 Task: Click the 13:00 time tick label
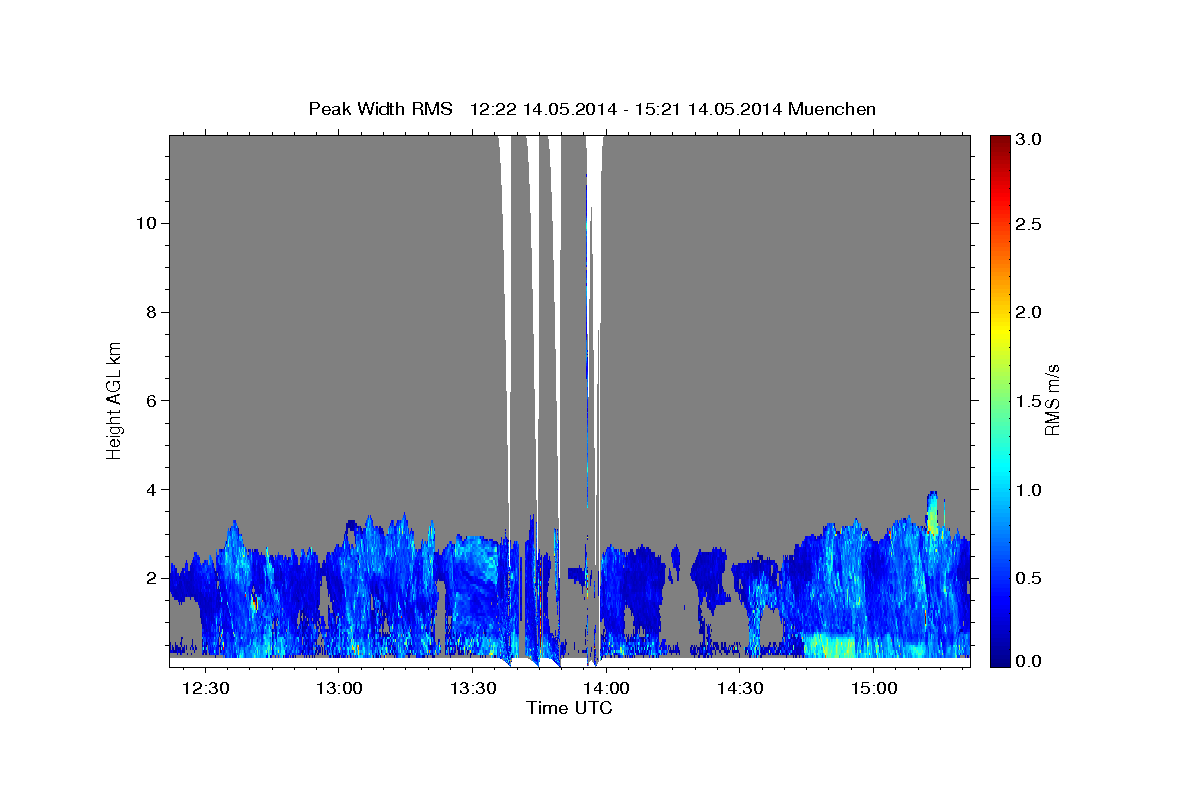pos(339,689)
